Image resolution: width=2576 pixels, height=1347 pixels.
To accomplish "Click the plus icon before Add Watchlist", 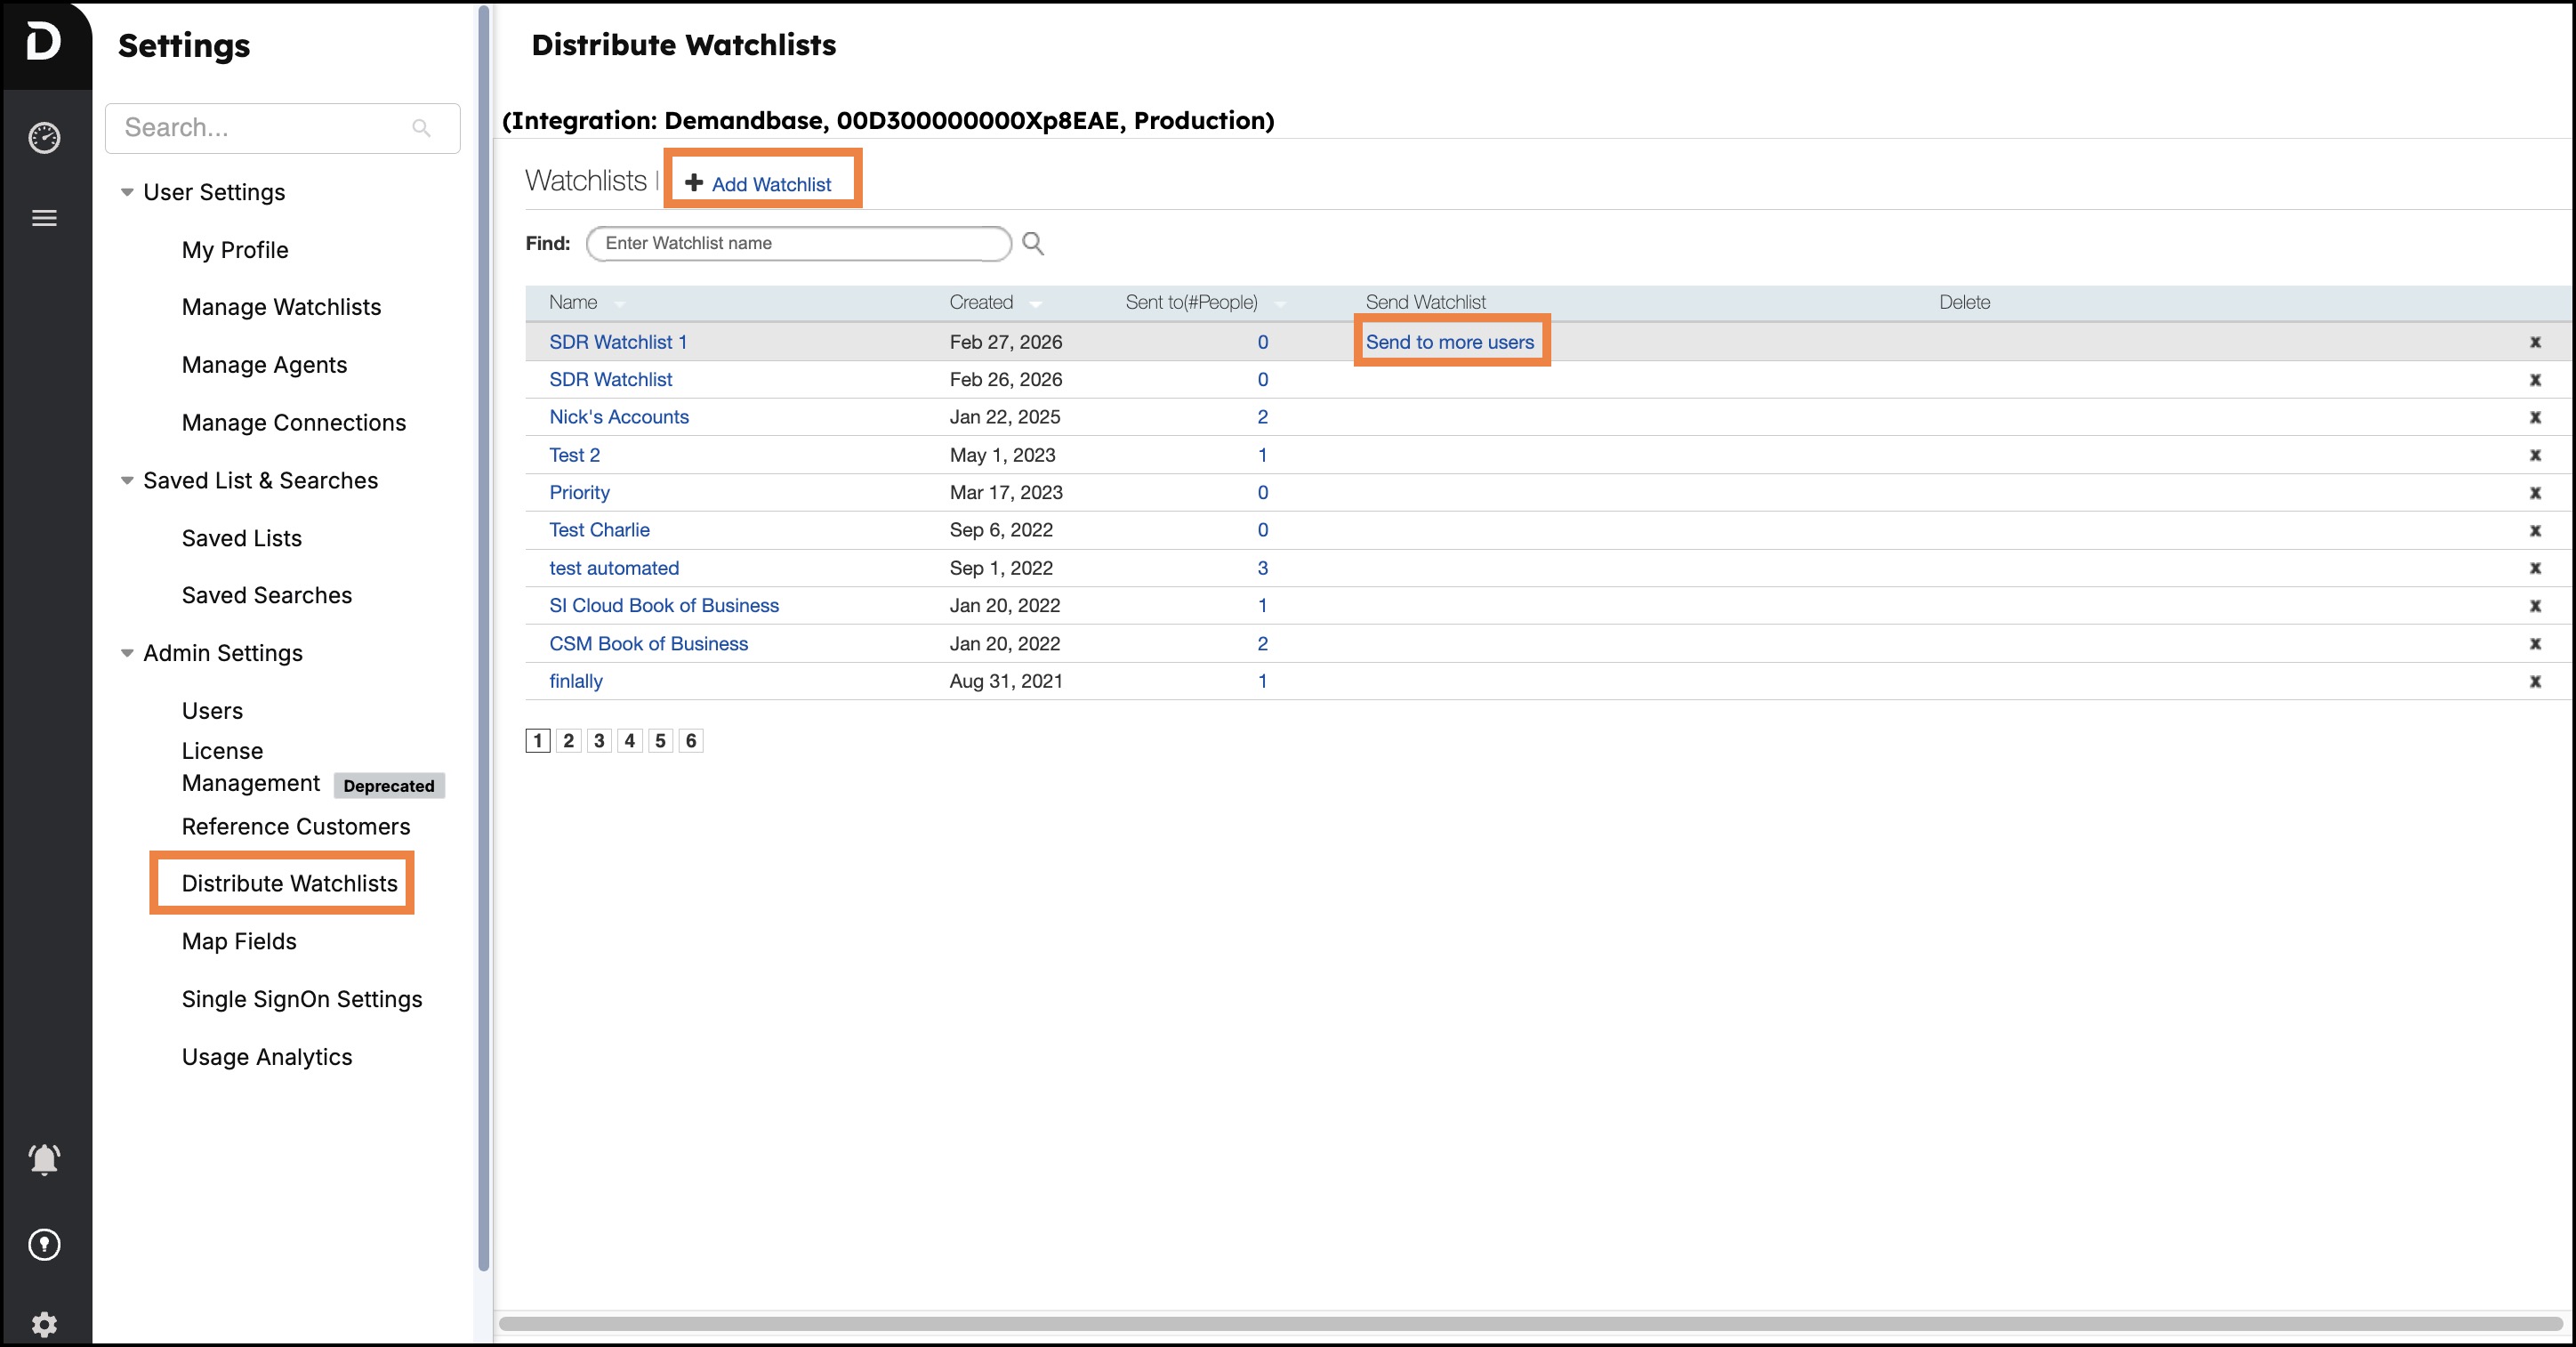I will click(694, 182).
